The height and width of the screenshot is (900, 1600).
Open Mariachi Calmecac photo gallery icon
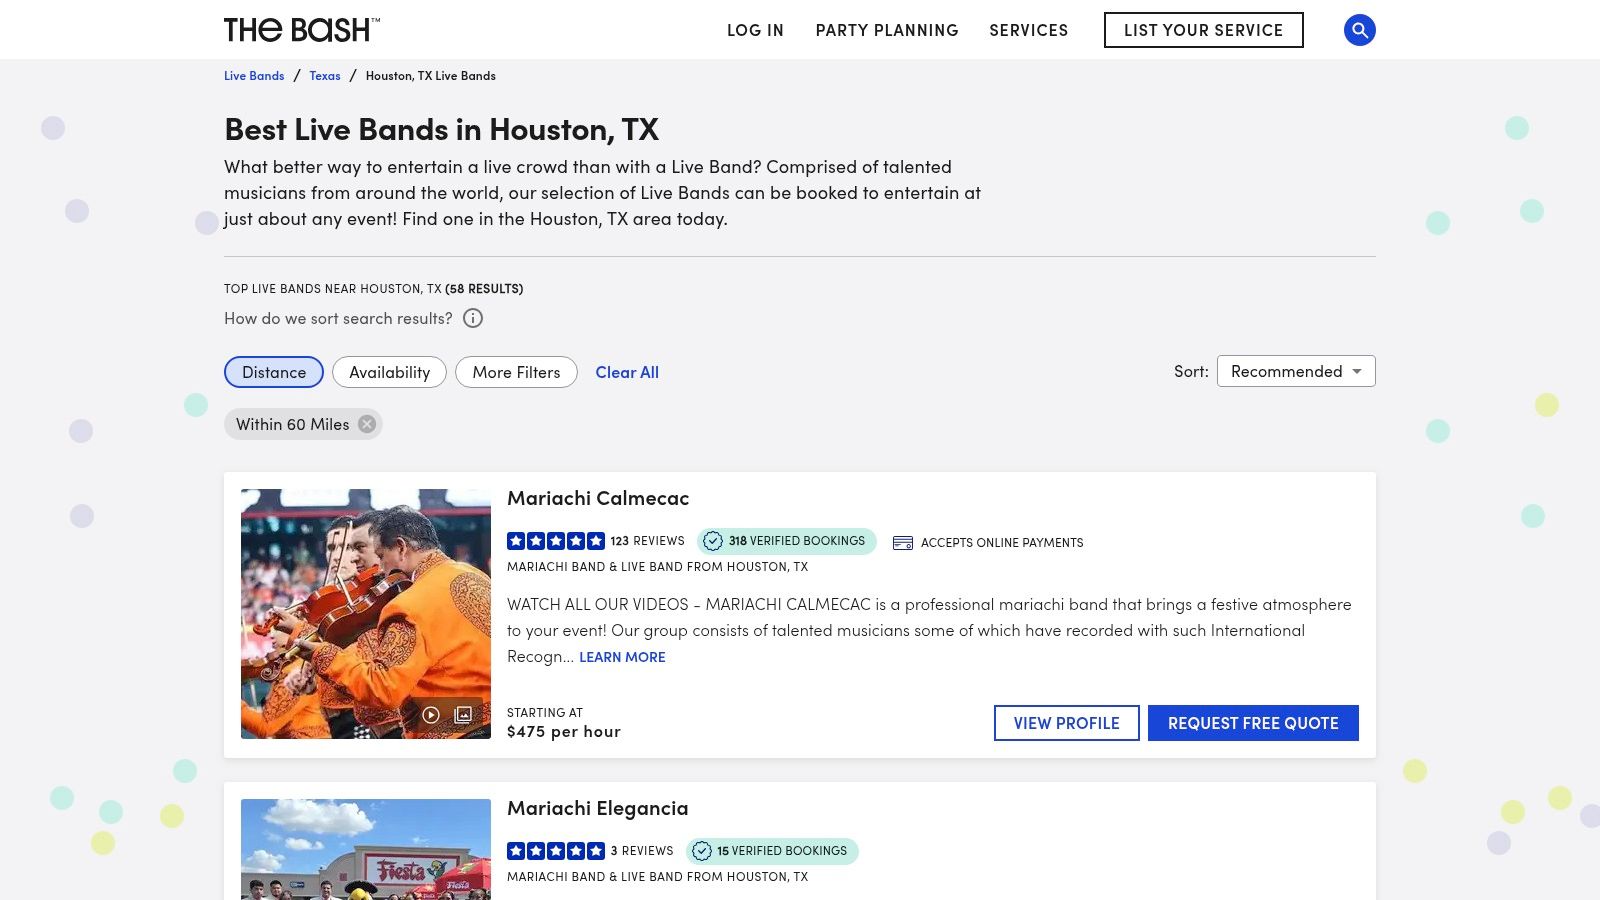463,714
